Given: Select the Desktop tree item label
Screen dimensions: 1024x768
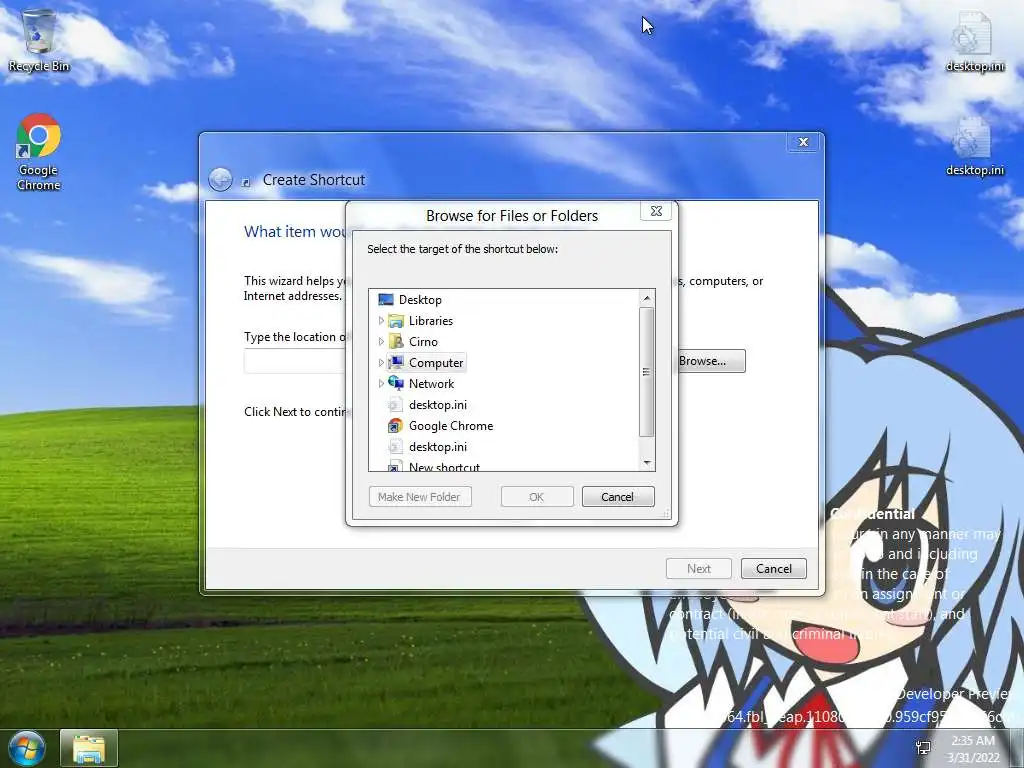Looking at the screenshot, I should coord(420,300).
